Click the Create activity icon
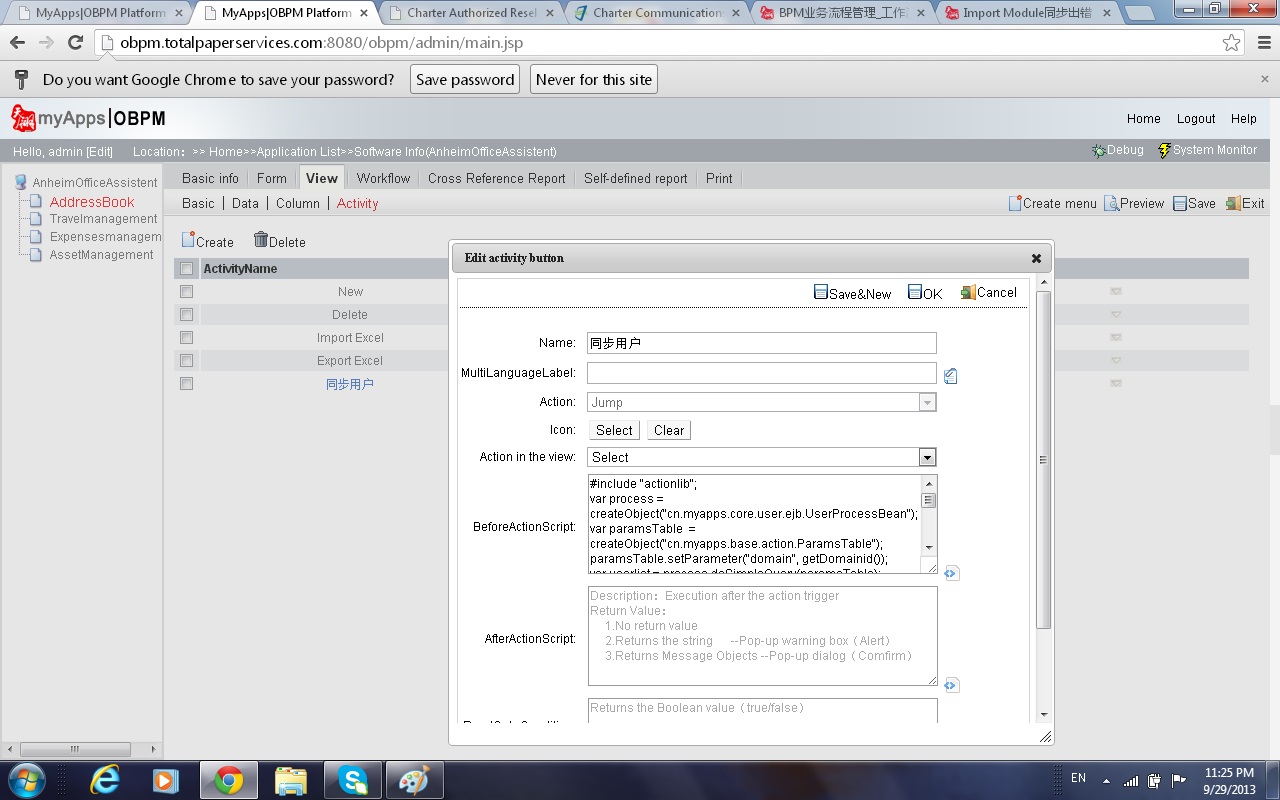Screen dimensions: 1280x800 (x=188, y=240)
